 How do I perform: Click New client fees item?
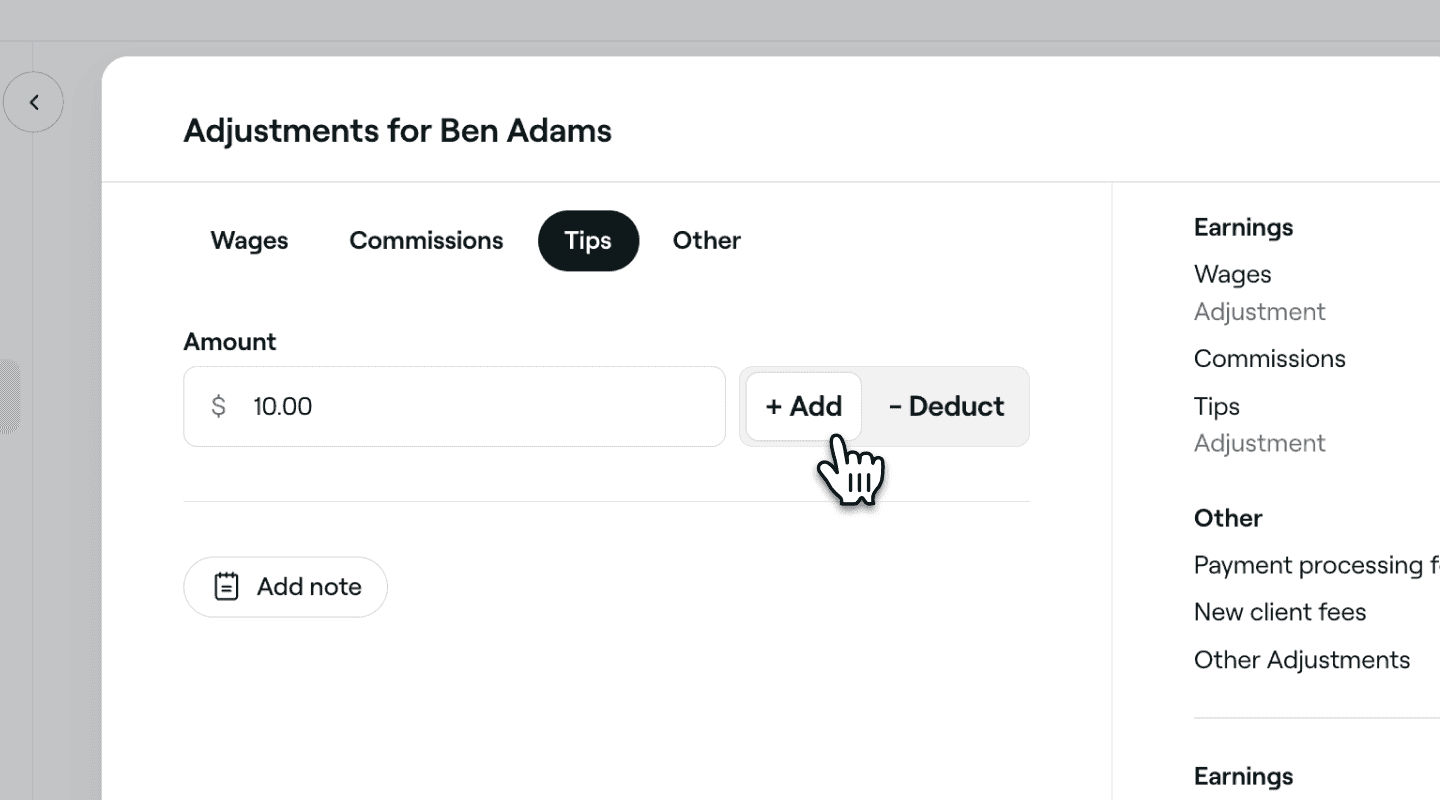1280,612
